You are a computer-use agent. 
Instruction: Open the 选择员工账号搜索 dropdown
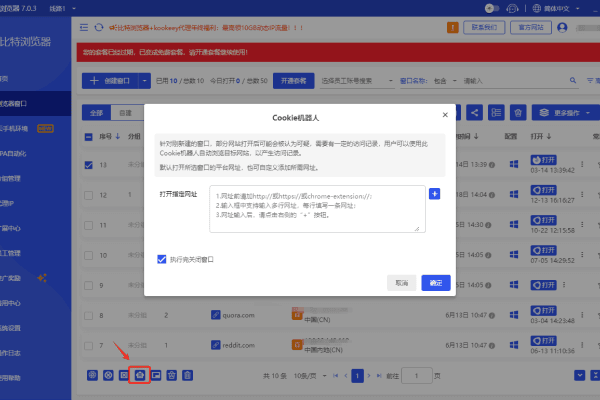coord(357,81)
